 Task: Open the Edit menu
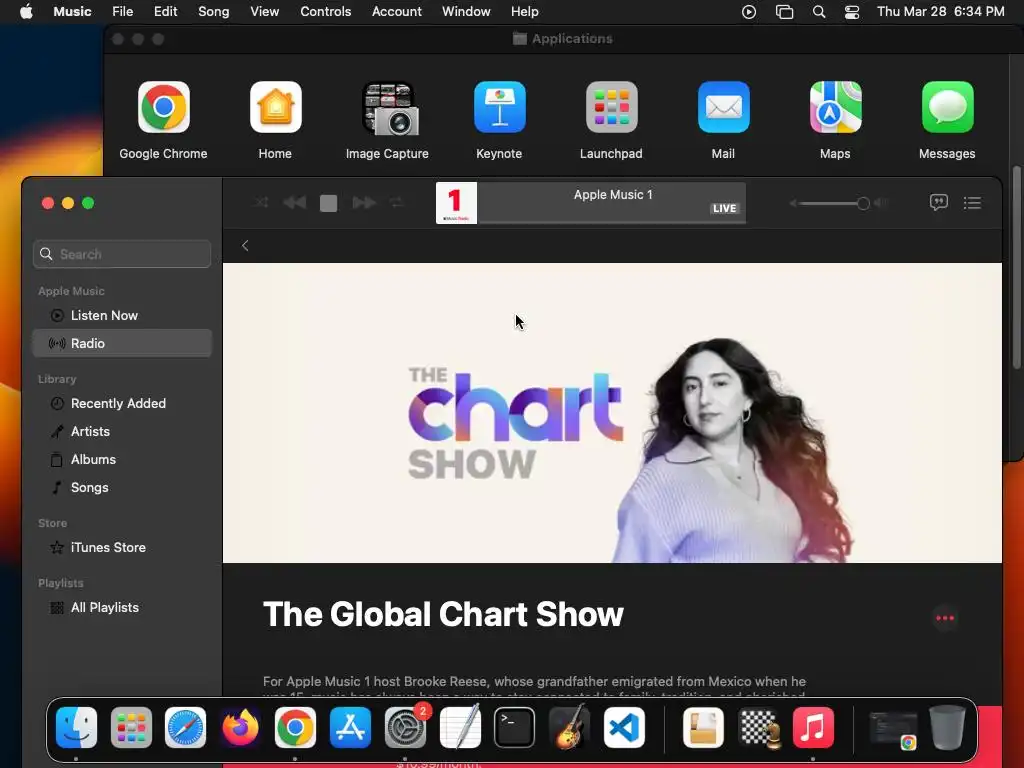coord(165,12)
